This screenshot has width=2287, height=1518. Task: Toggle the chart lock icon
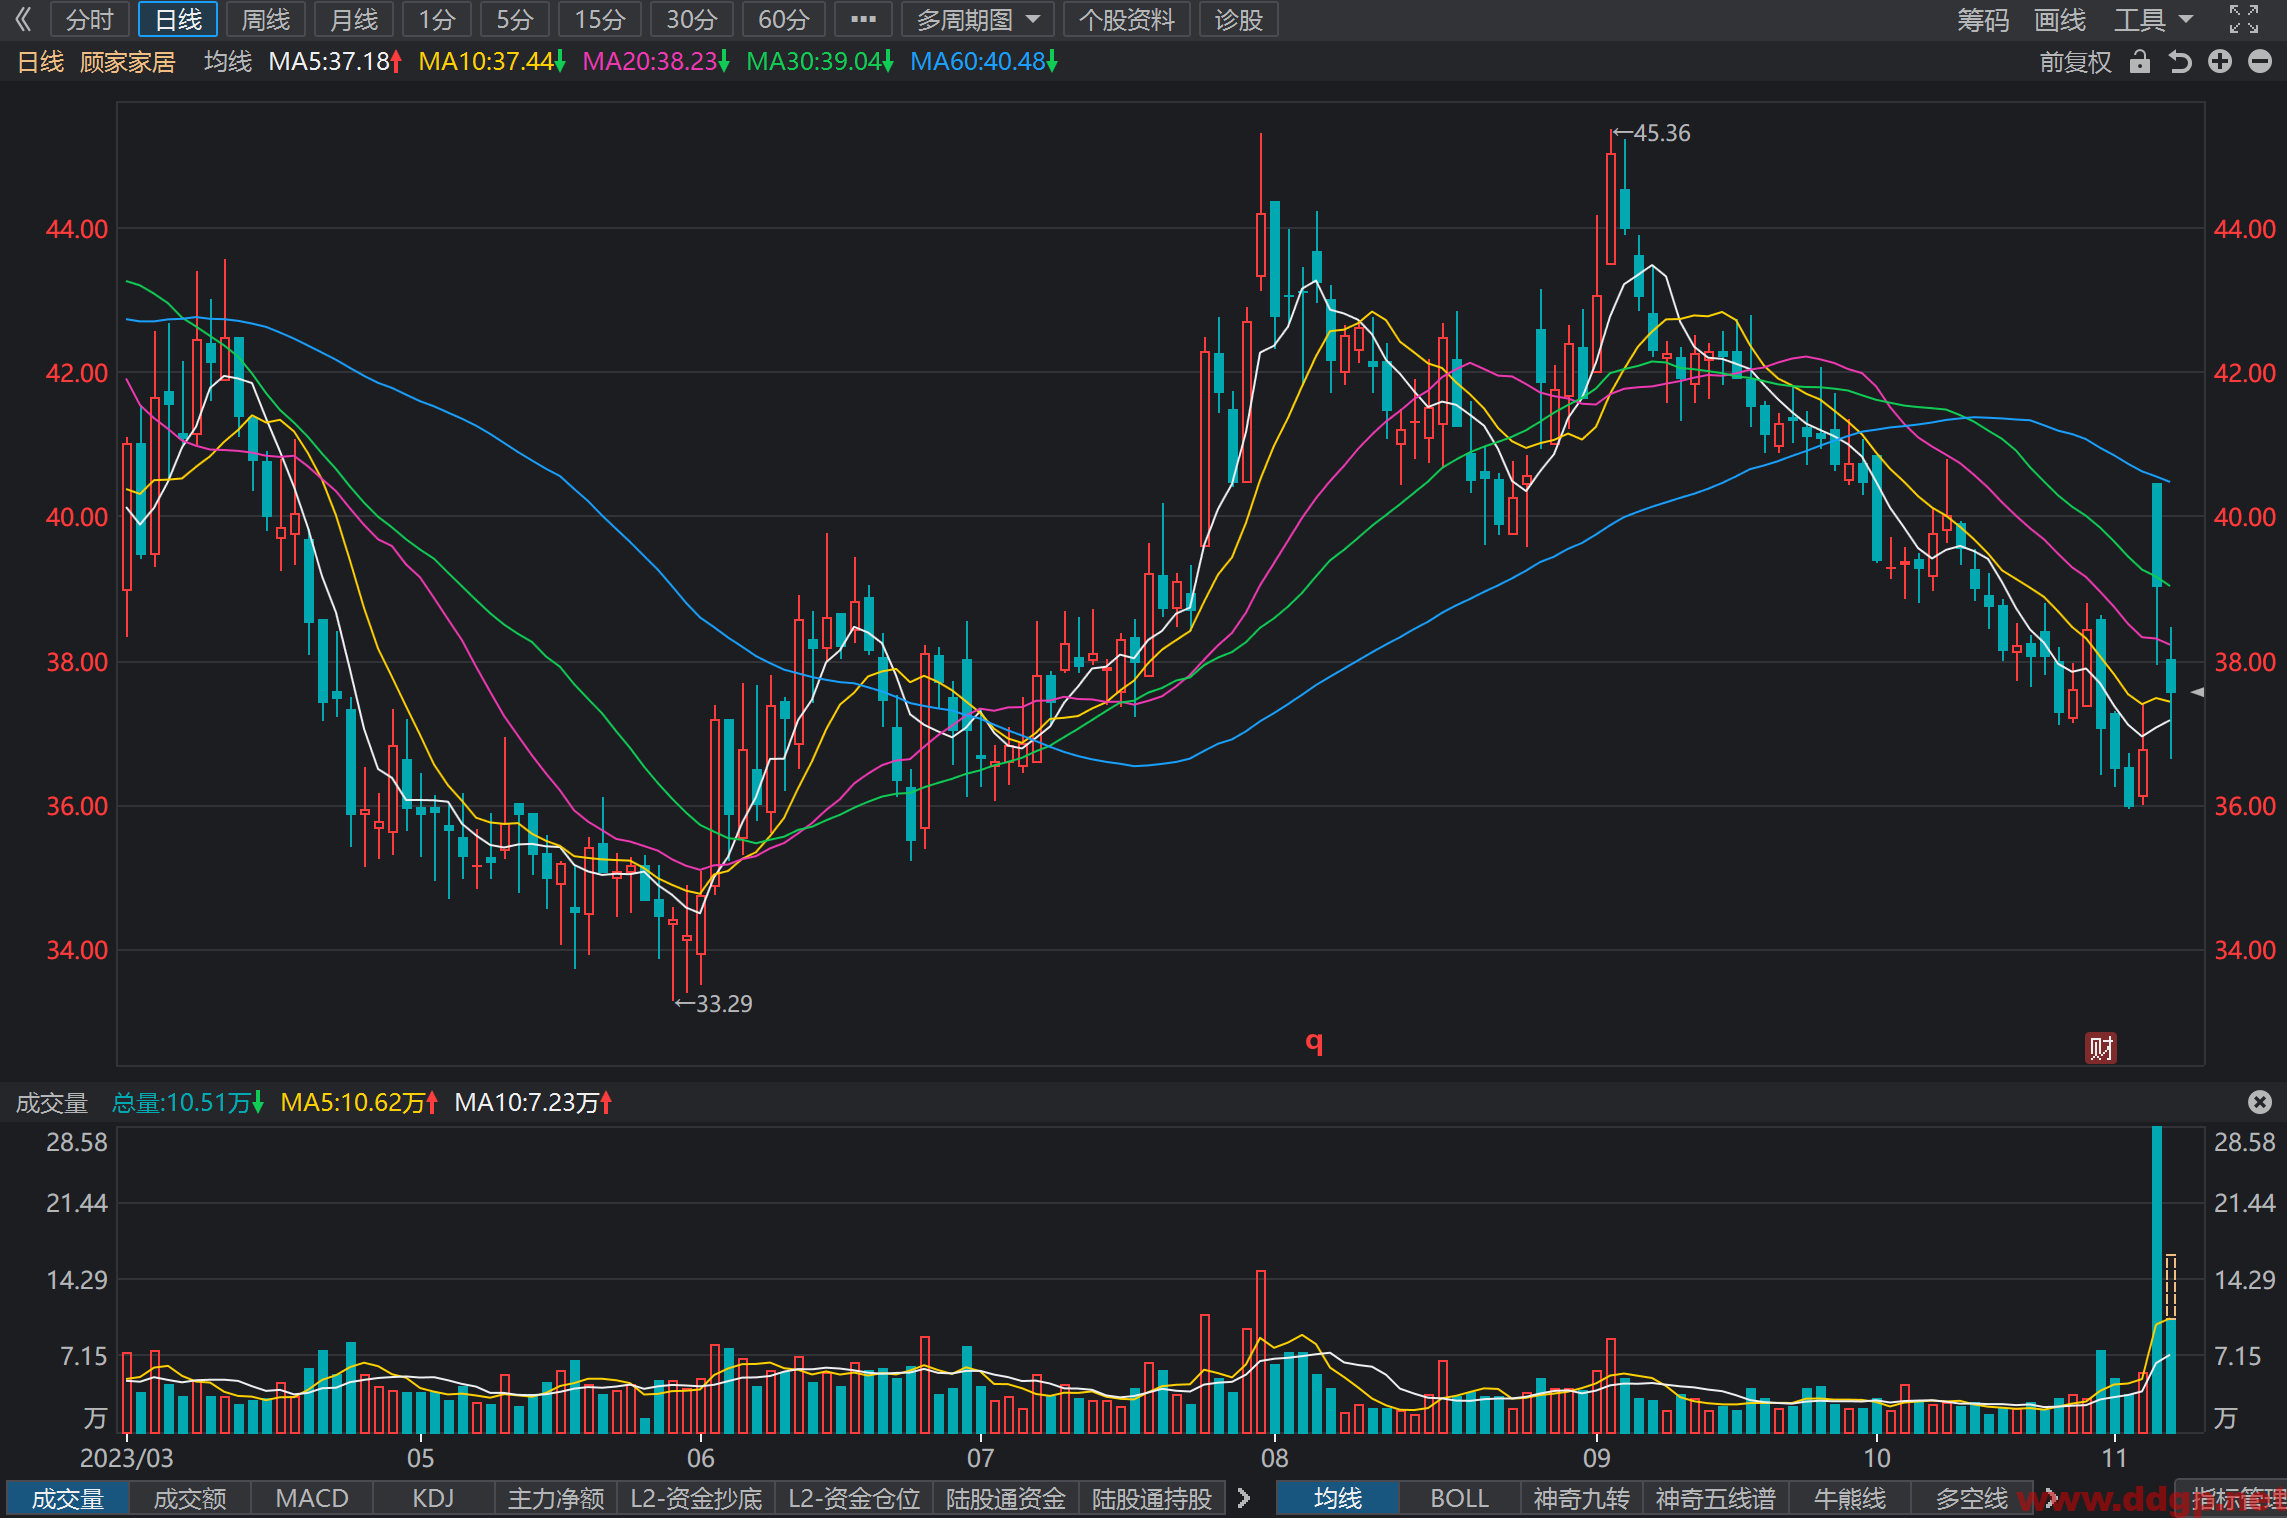[x=2139, y=62]
